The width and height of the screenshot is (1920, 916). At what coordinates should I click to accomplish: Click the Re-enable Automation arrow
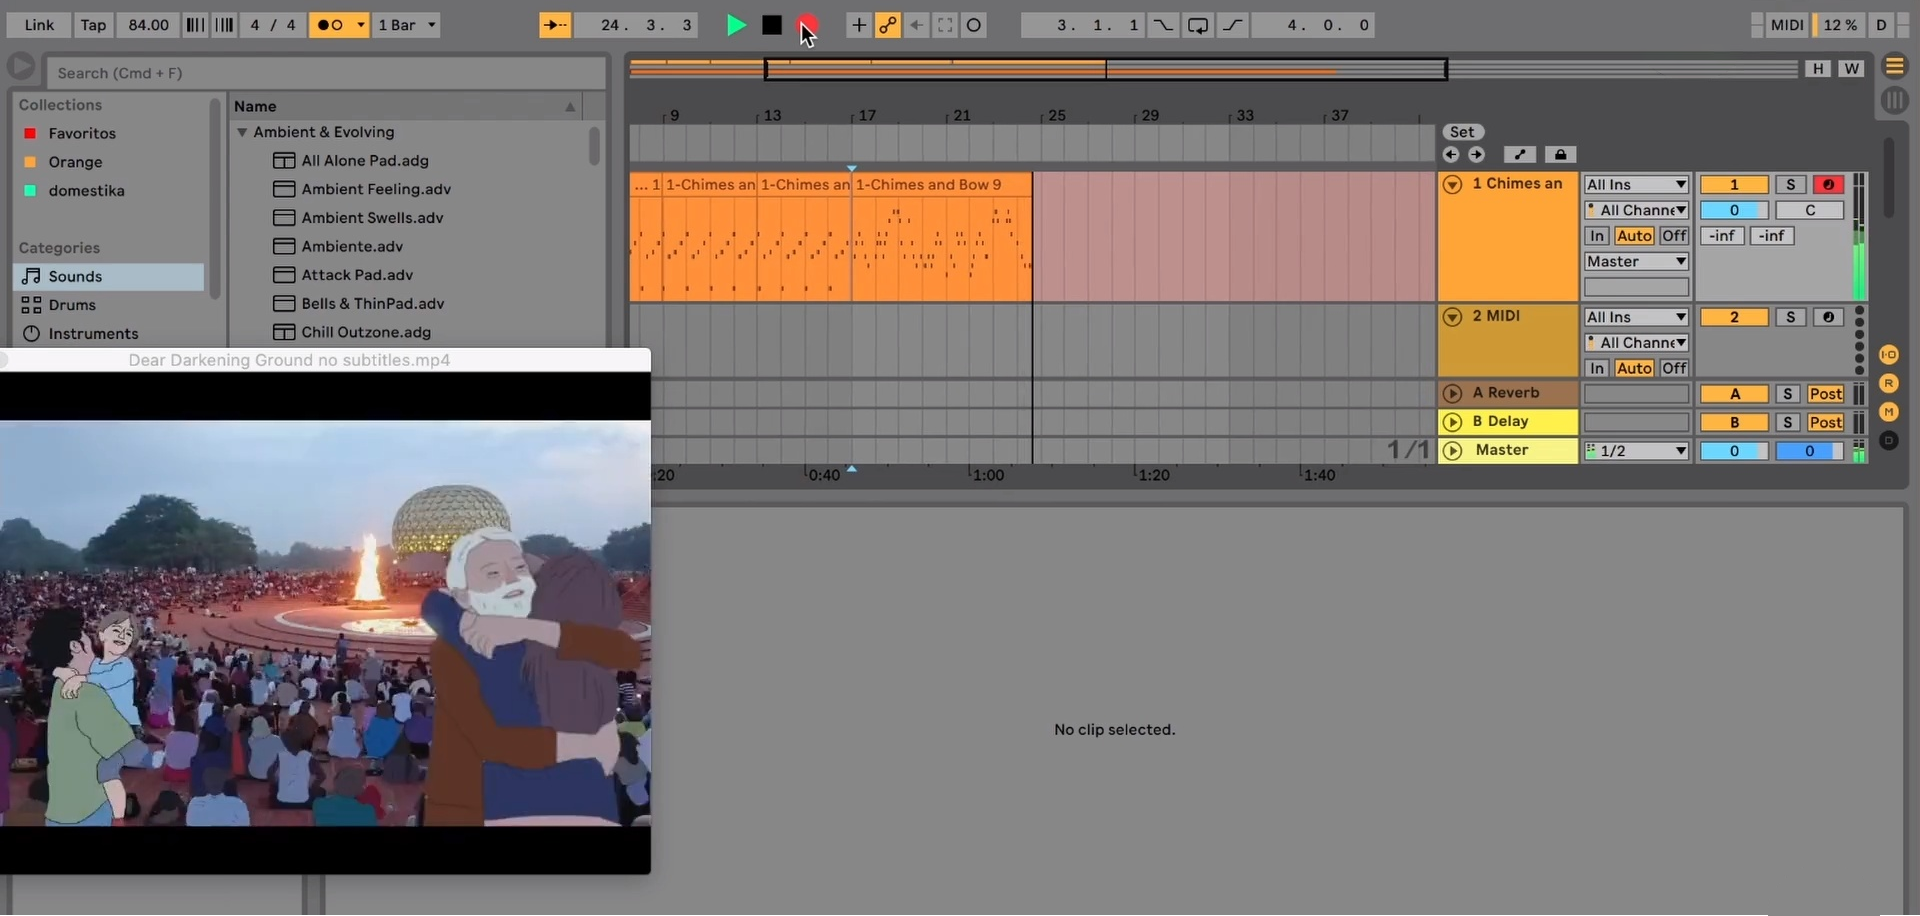point(916,25)
